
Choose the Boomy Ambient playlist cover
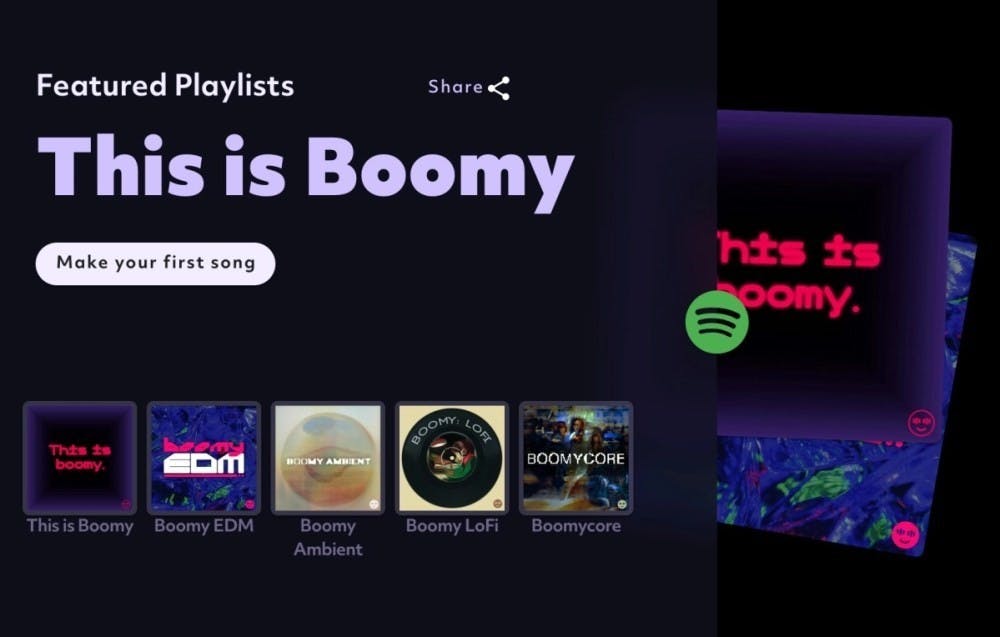pyautogui.click(x=328, y=458)
